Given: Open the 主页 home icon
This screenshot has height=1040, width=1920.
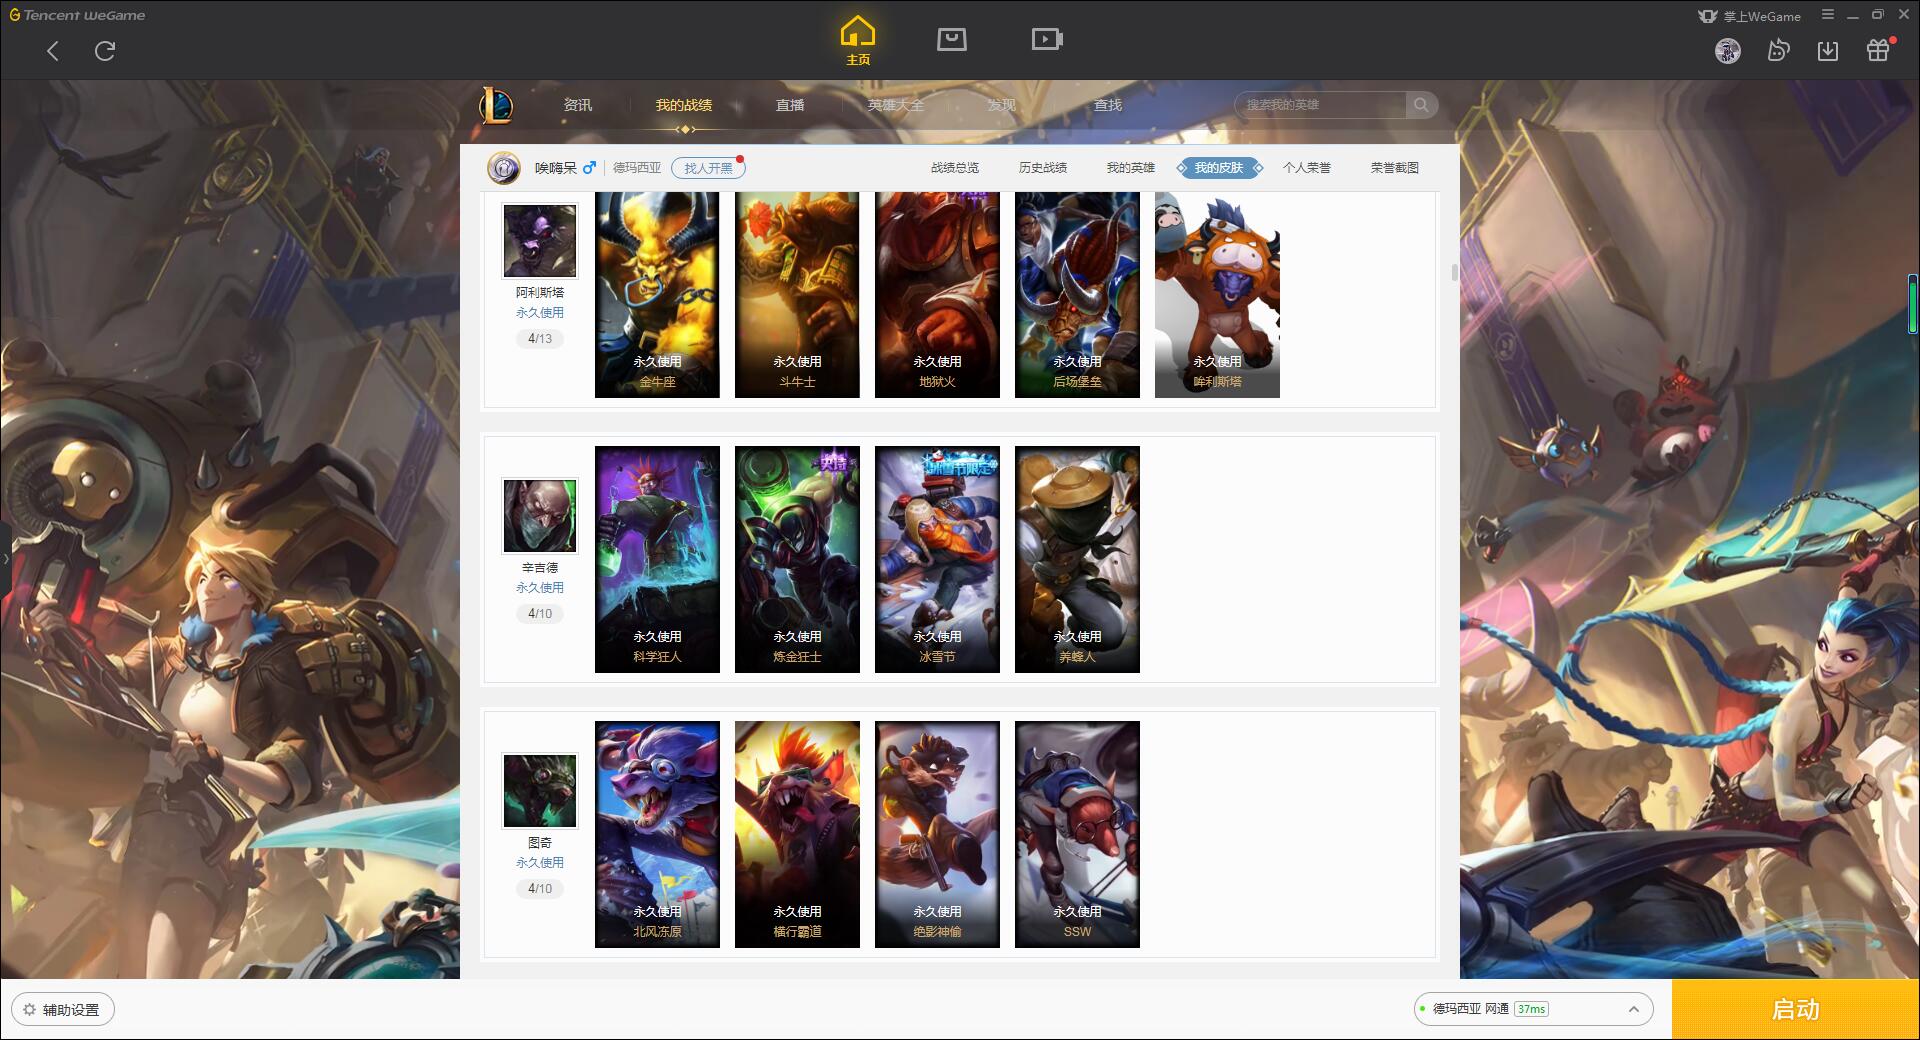Looking at the screenshot, I should tap(858, 40).
